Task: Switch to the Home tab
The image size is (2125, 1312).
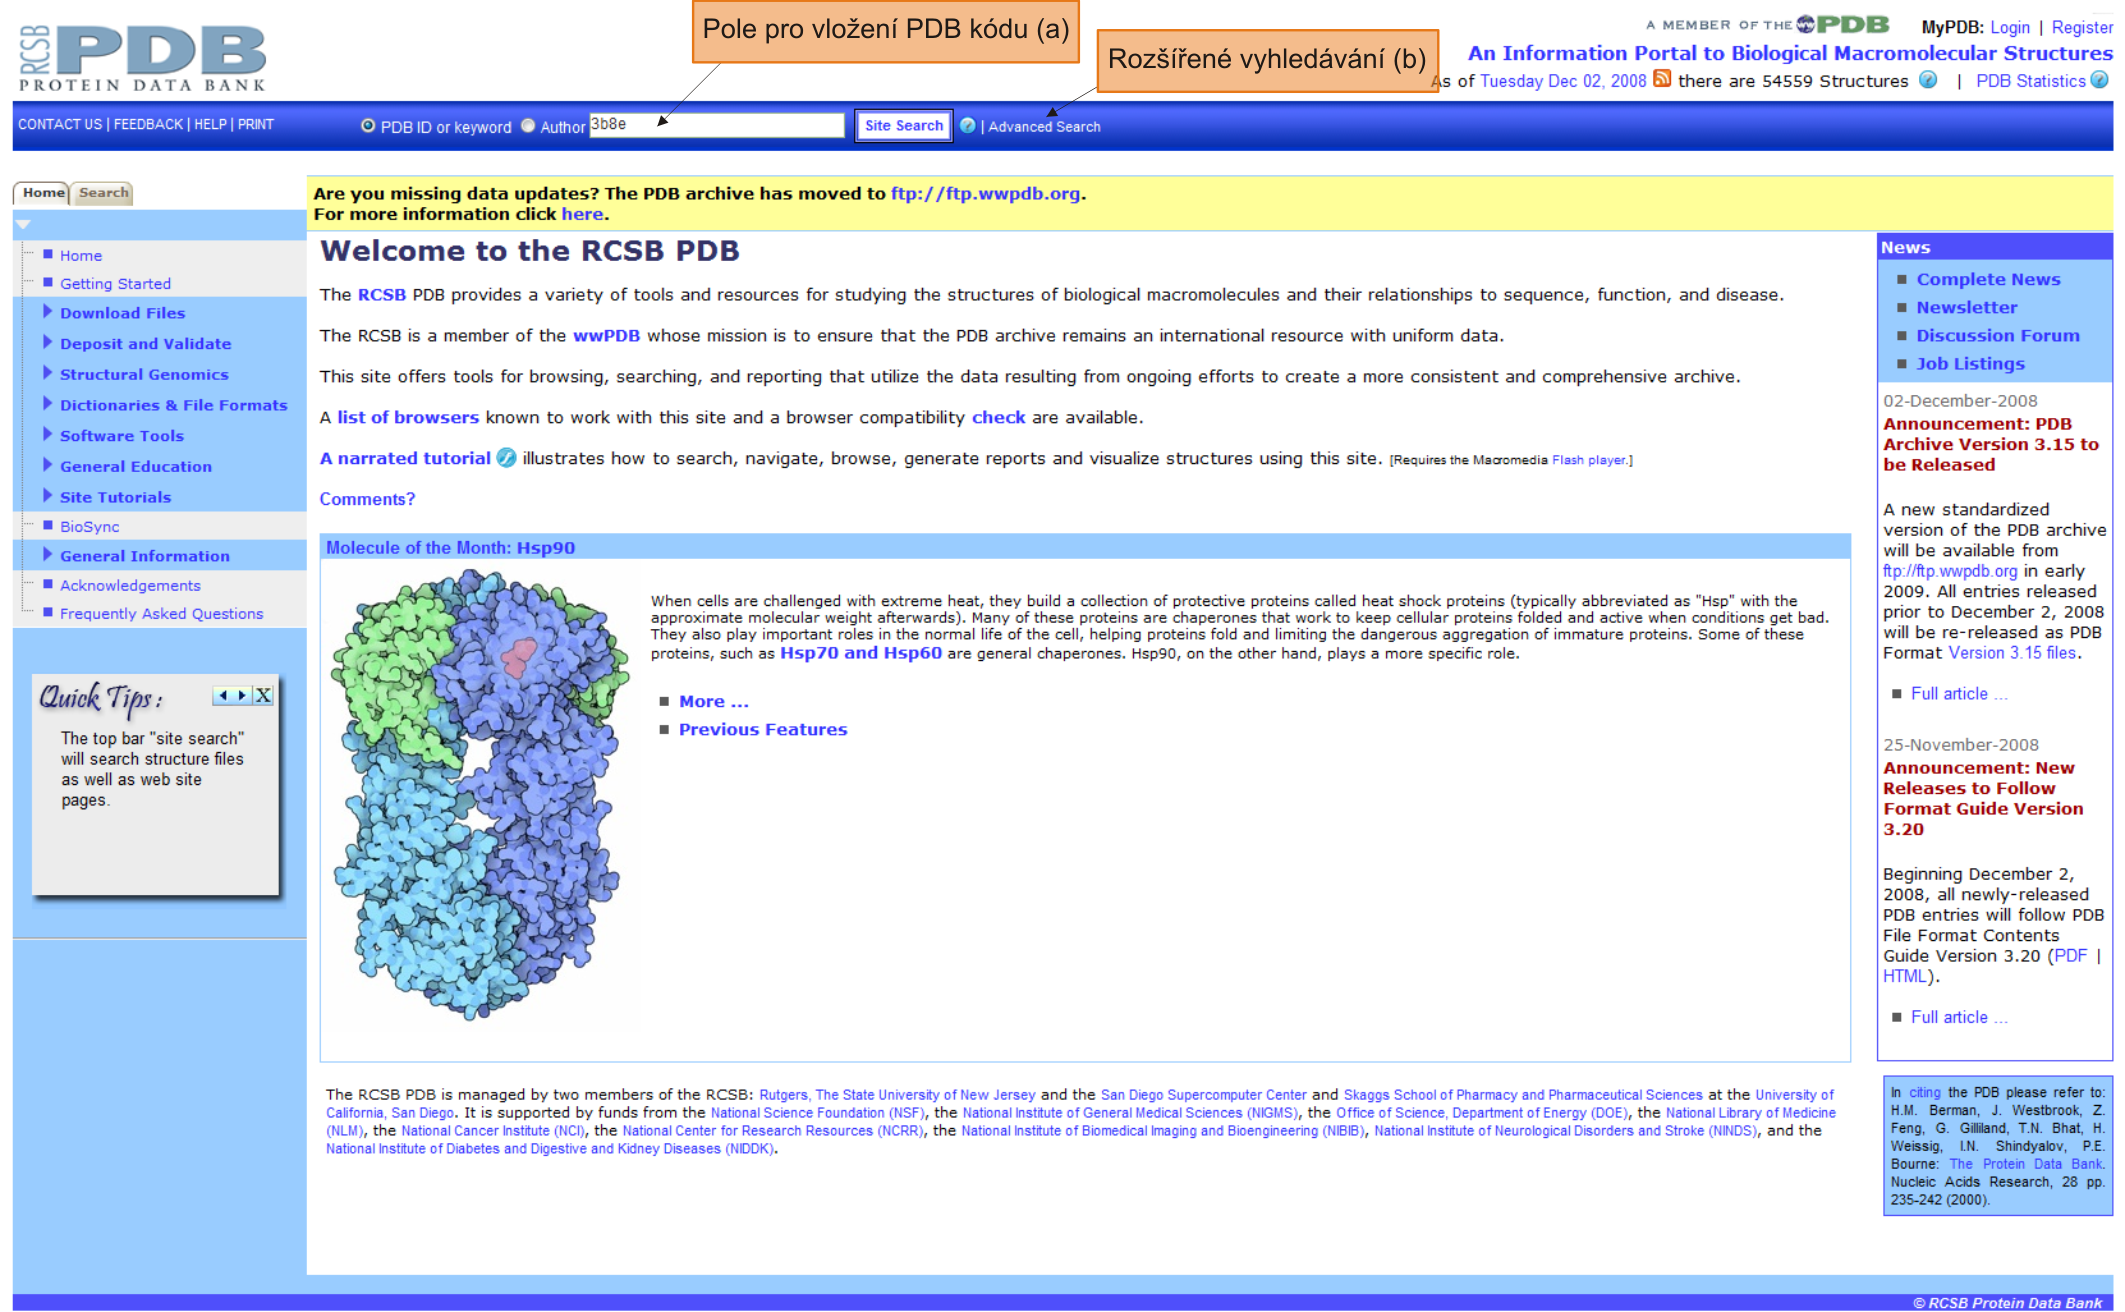Action: pos(43,193)
